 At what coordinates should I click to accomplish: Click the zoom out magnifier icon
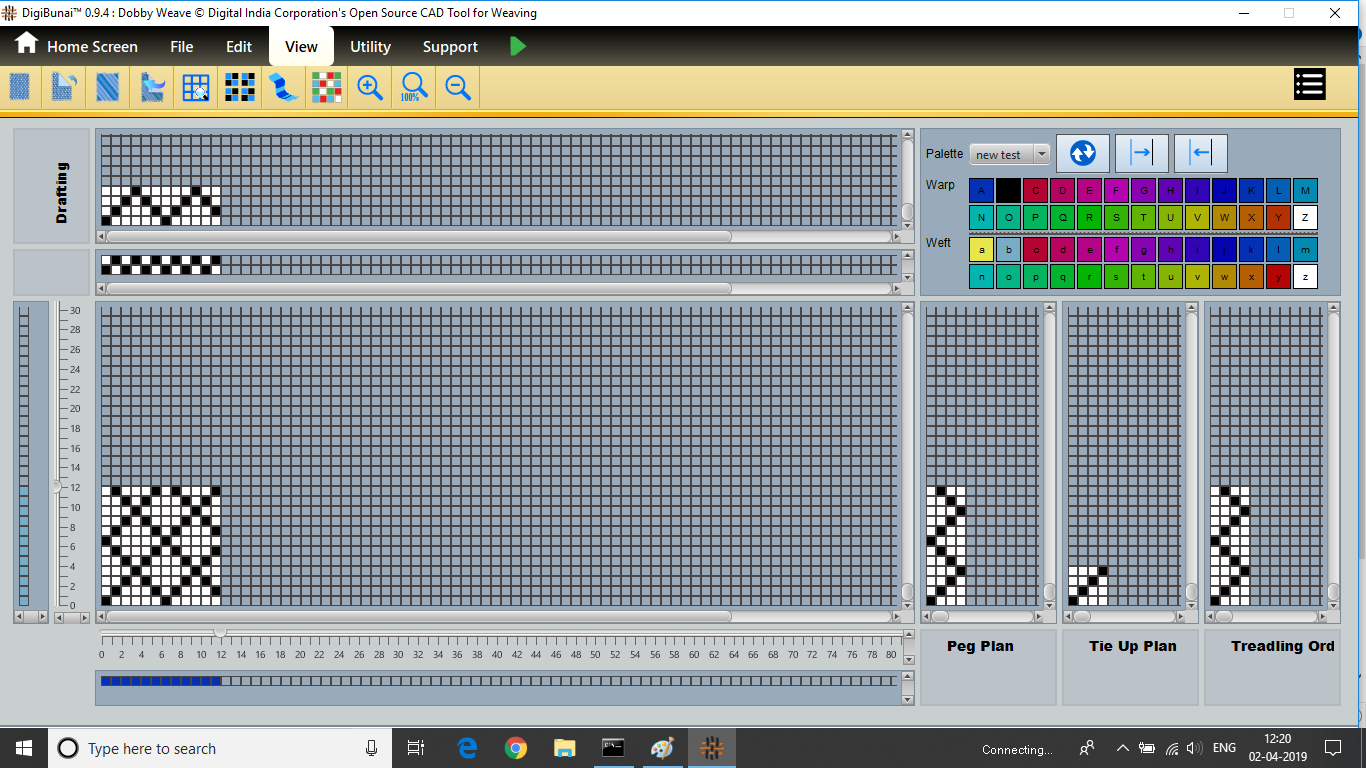point(458,88)
